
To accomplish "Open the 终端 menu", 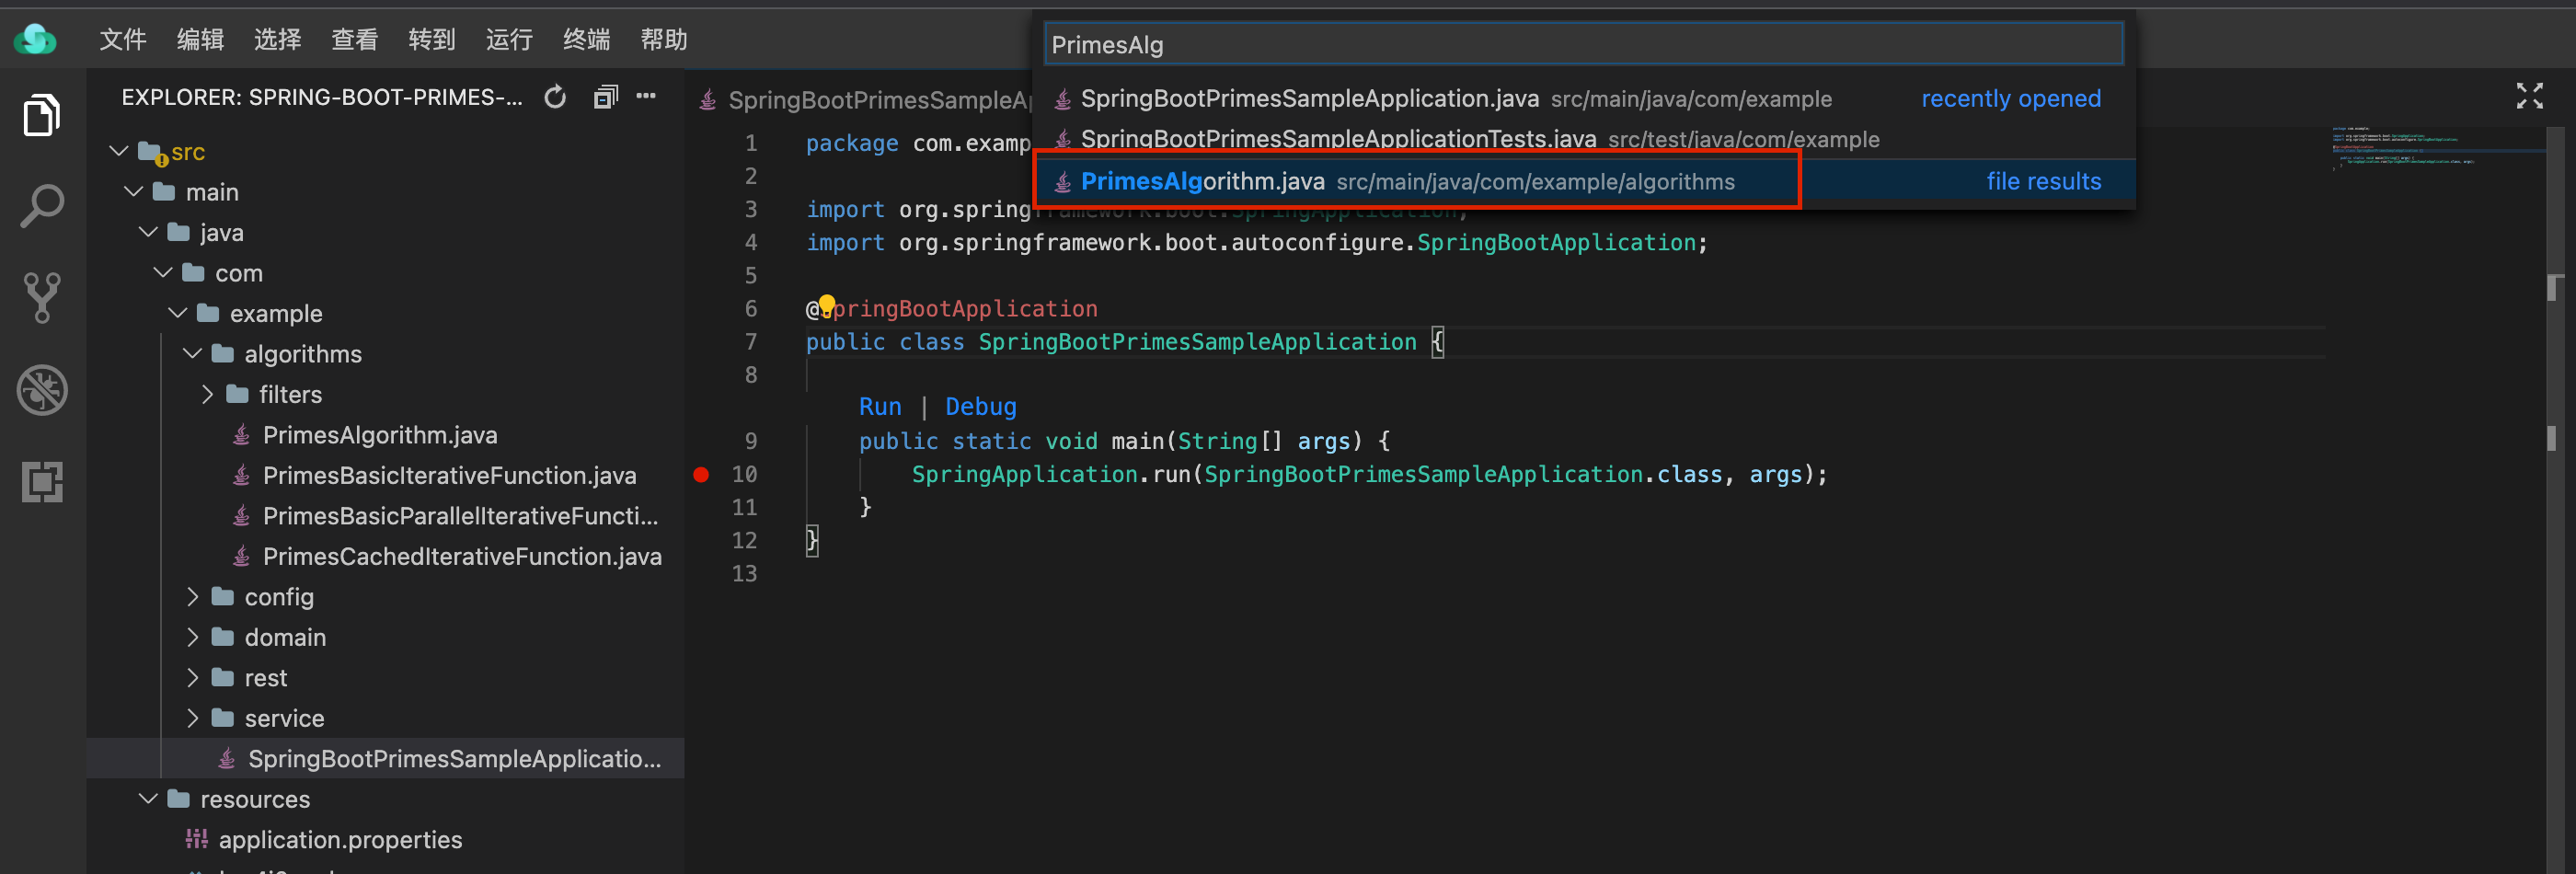I will coord(586,40).
